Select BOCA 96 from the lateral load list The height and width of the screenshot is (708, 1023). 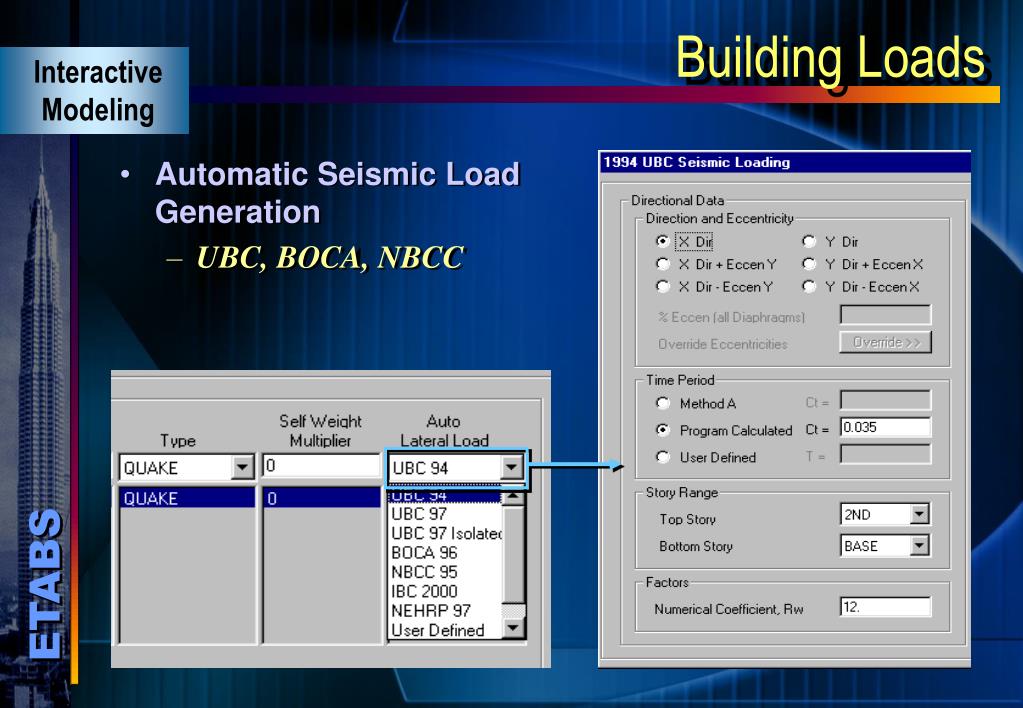pos(424,553)
